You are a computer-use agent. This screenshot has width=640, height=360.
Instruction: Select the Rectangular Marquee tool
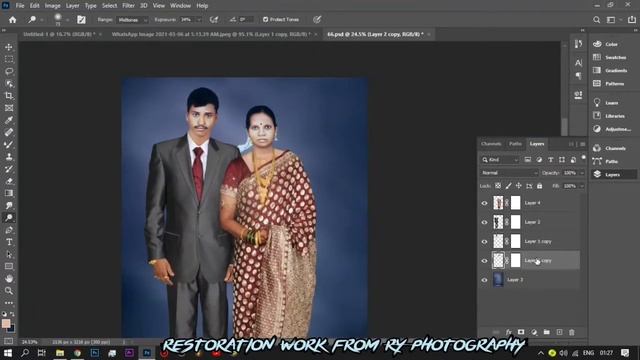click(x=9, y=59)
